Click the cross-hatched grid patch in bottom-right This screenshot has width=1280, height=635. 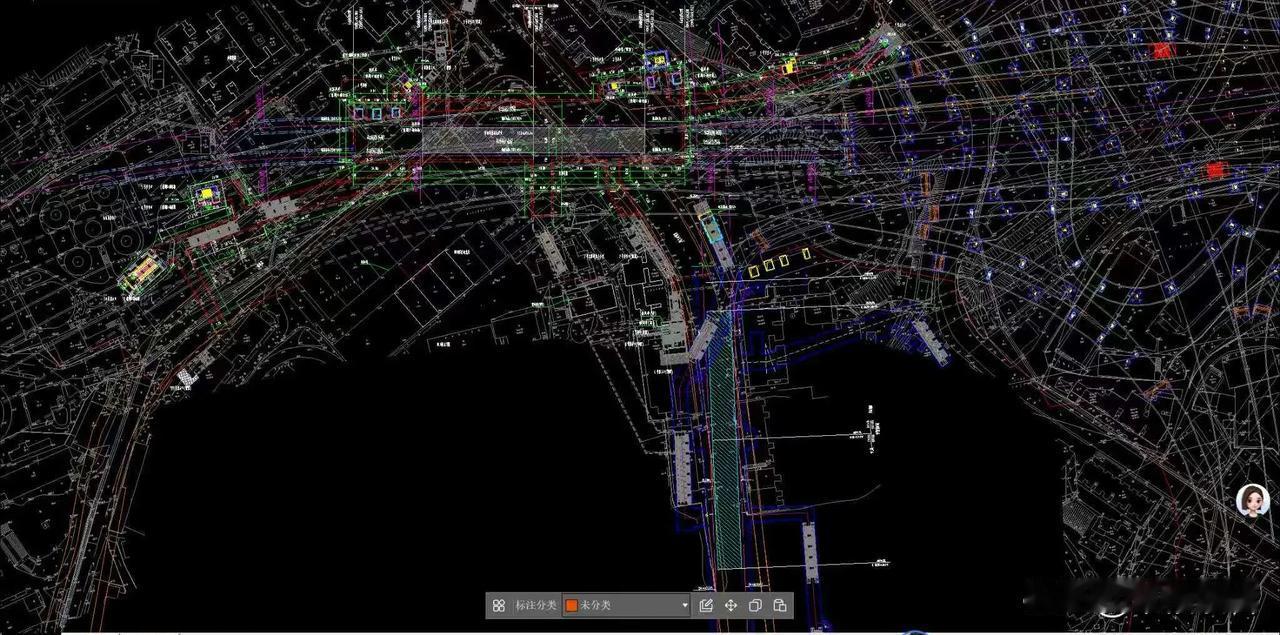[1076, 515]
